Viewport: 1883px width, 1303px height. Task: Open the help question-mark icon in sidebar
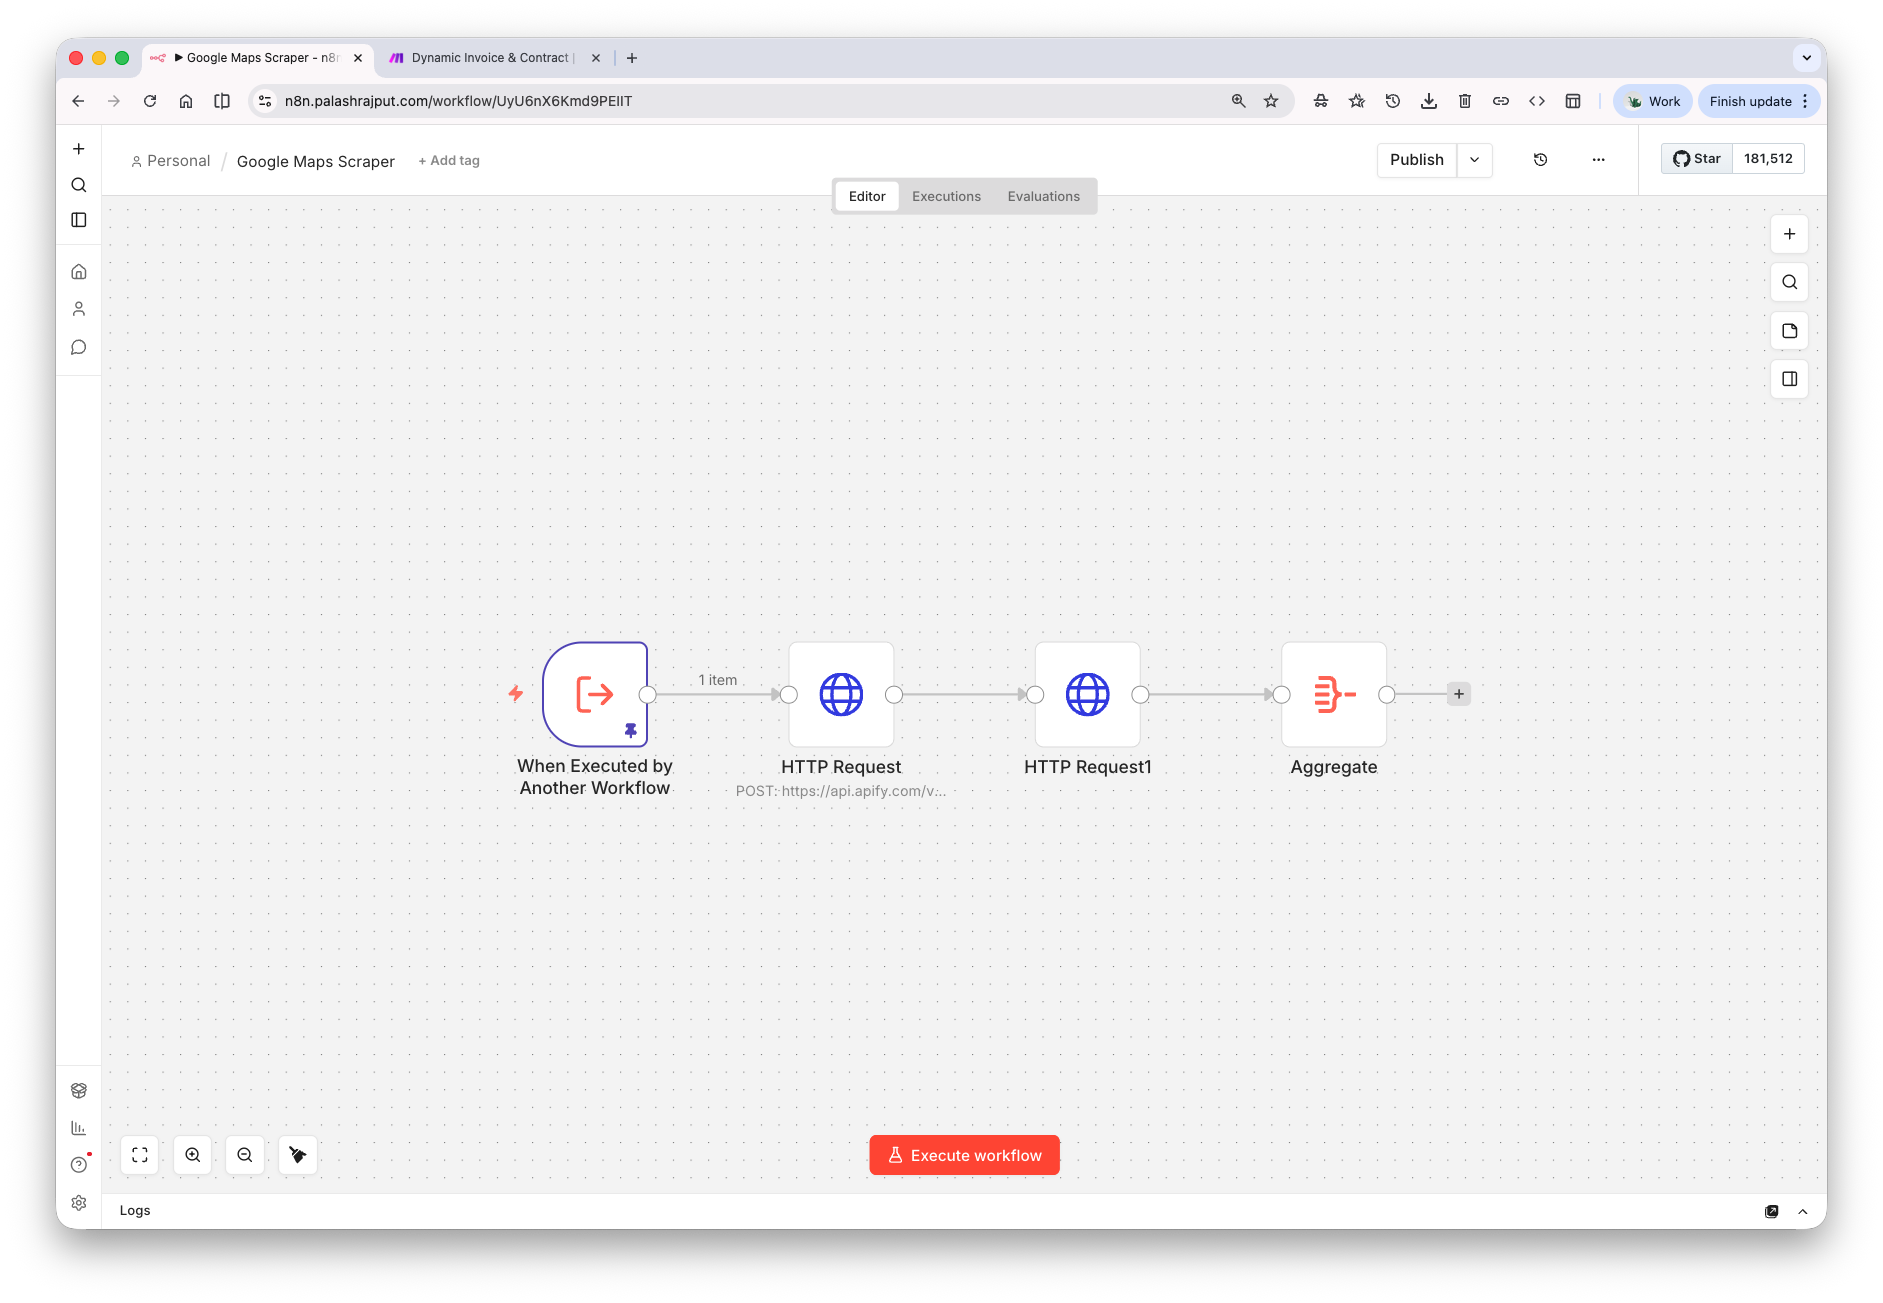pyautogui.click(x=78, y=1164)
